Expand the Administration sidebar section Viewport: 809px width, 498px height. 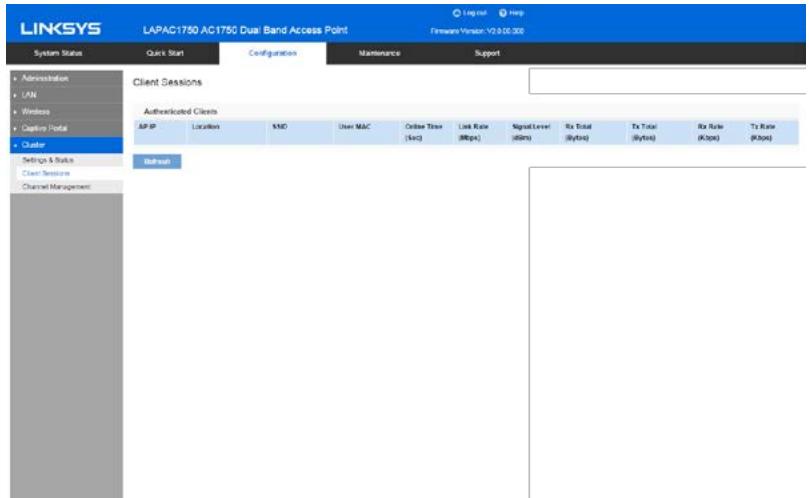[x=67, y=78]
